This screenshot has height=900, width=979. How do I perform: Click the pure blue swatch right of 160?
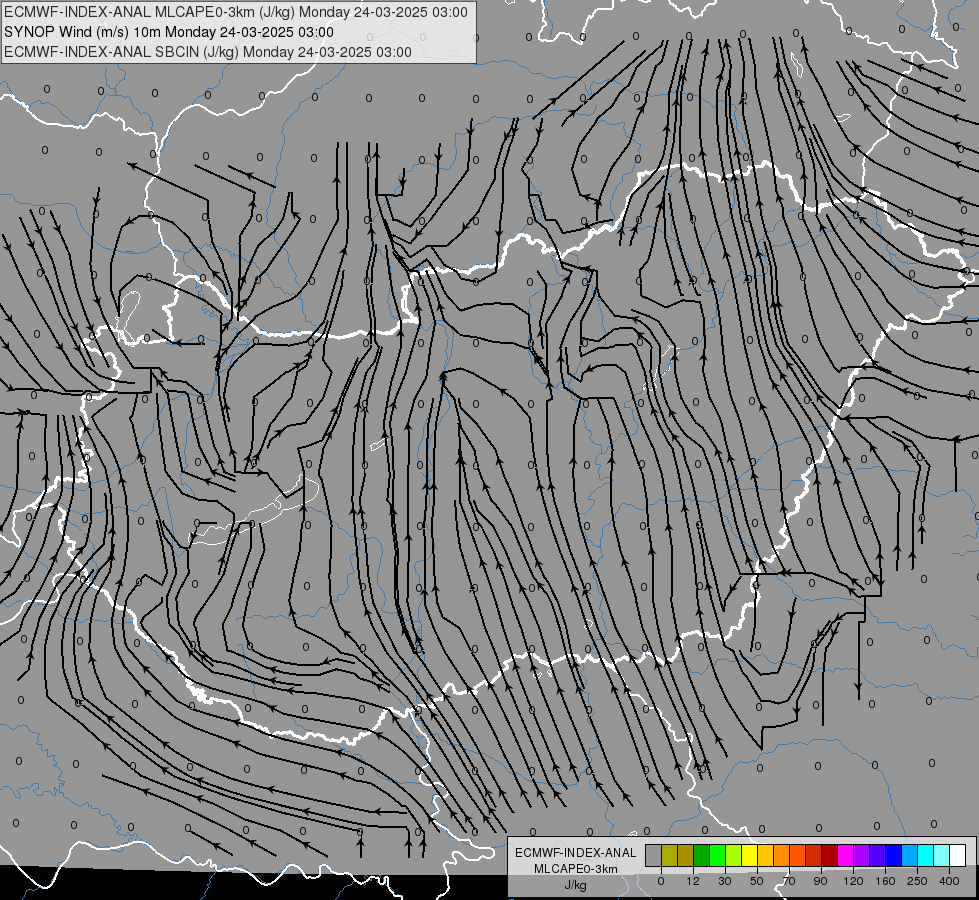click(893, 856)
